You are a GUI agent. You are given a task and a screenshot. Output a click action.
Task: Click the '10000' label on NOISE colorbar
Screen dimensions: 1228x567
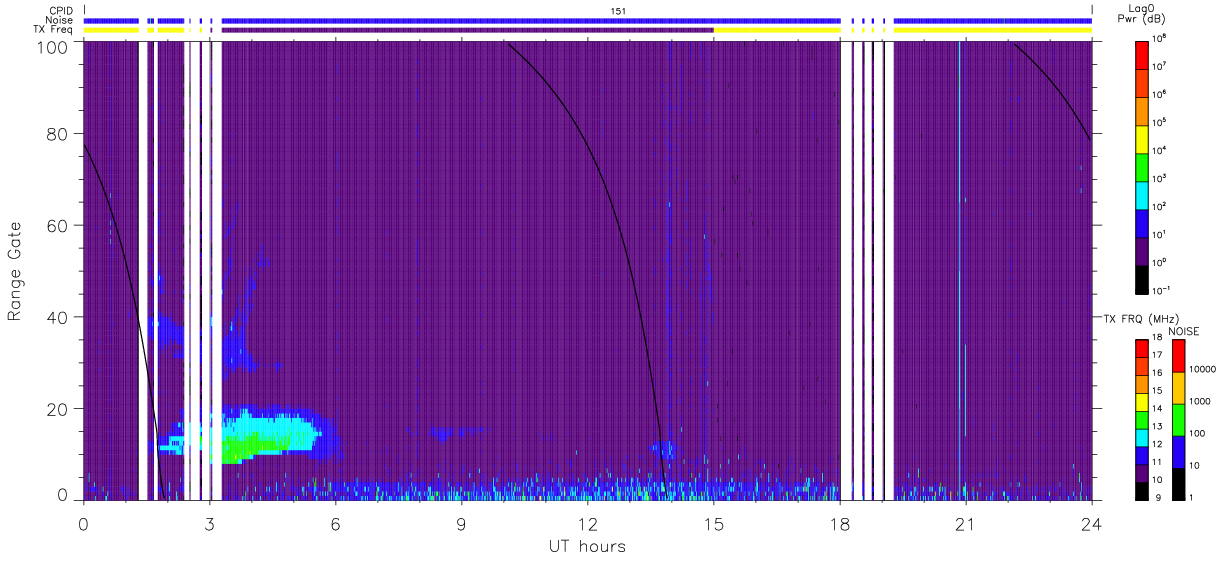(x=1203, y=371)
